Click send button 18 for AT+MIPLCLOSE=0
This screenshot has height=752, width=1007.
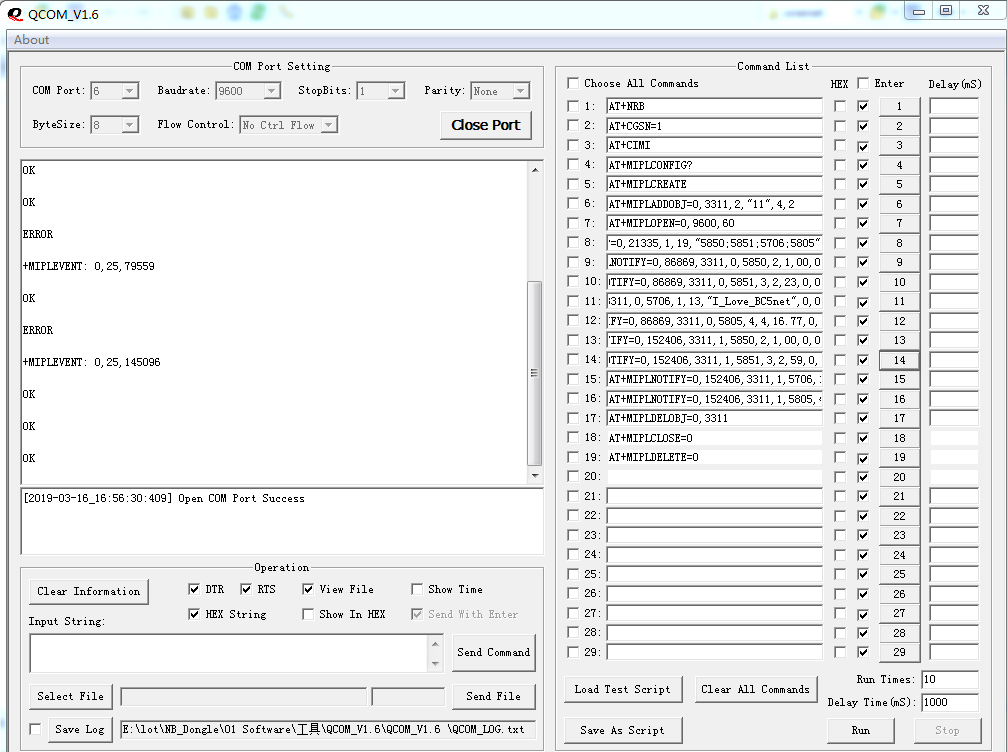click(x=899, y=438)
